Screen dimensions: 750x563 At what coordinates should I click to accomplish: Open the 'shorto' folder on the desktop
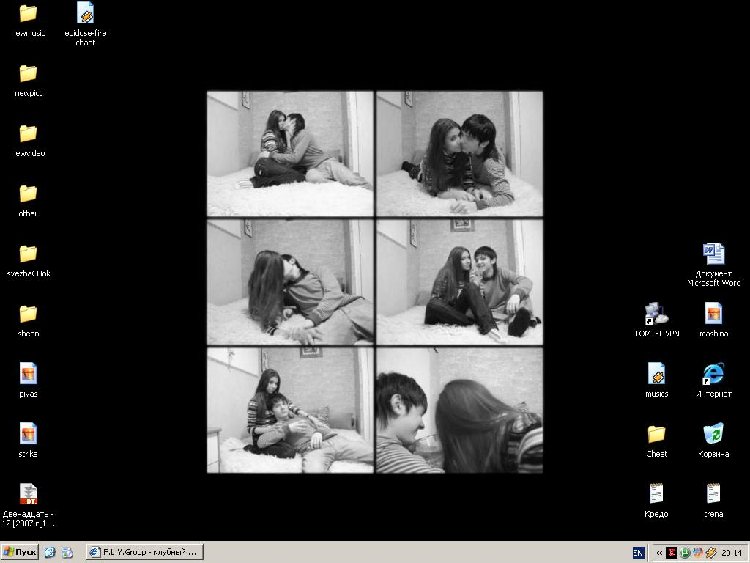pyautogui.click(x=28, y=314)
